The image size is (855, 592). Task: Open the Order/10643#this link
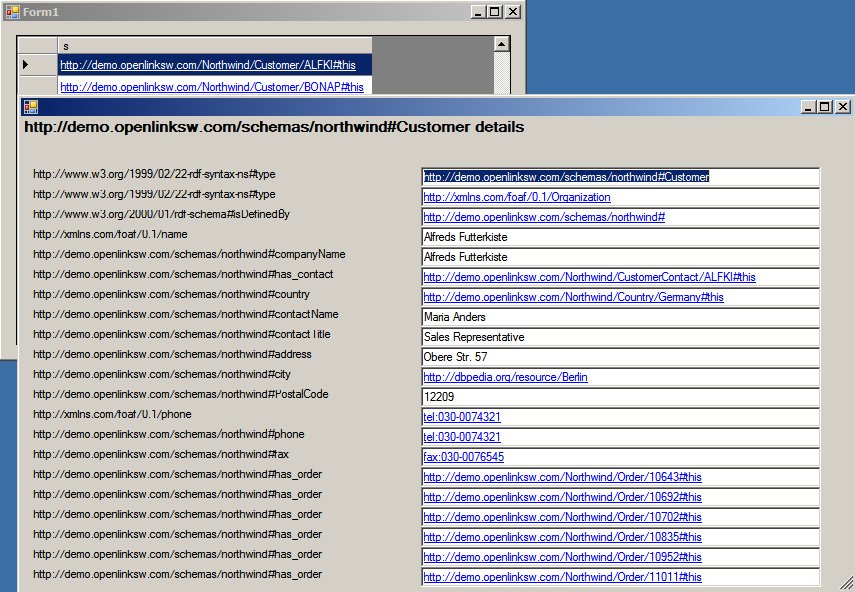(x=562, y=477)
